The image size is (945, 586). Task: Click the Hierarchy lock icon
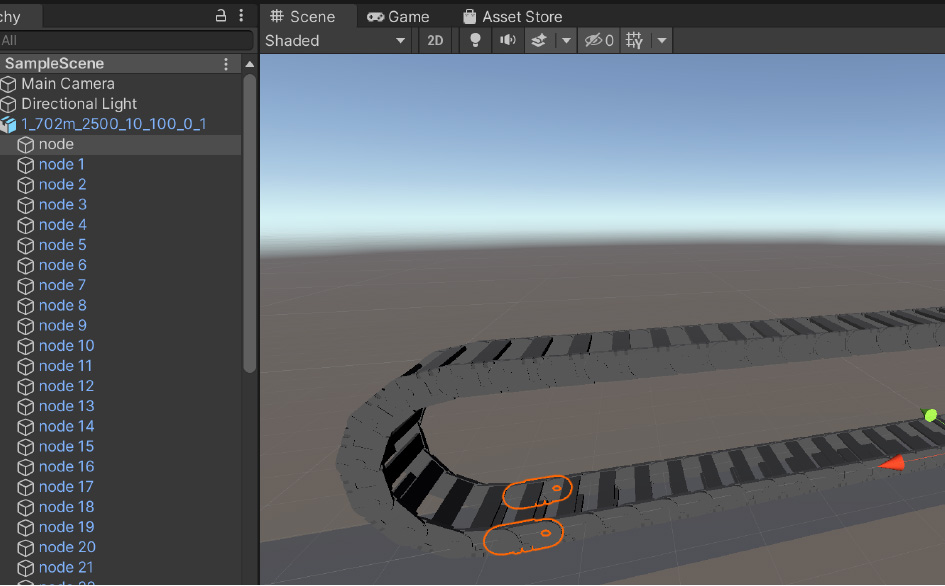[x=221, y=16]
